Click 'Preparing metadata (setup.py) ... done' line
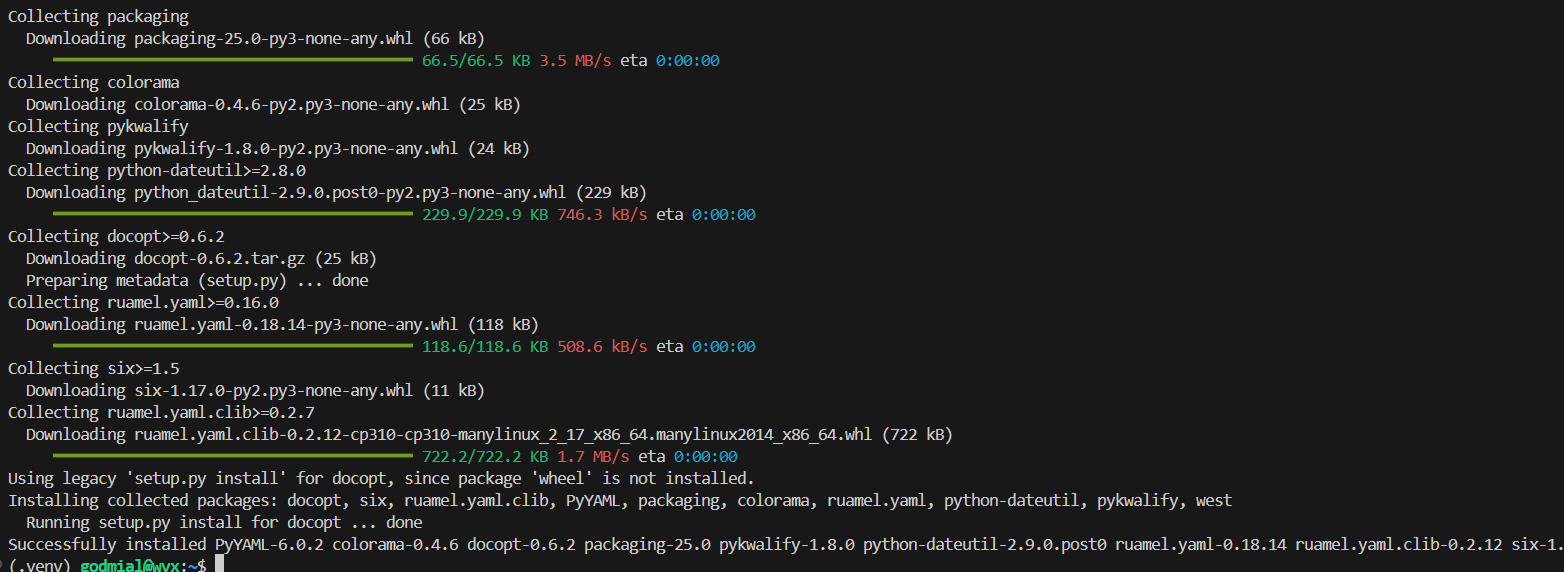1564x572 pixels. click(197, 281)
